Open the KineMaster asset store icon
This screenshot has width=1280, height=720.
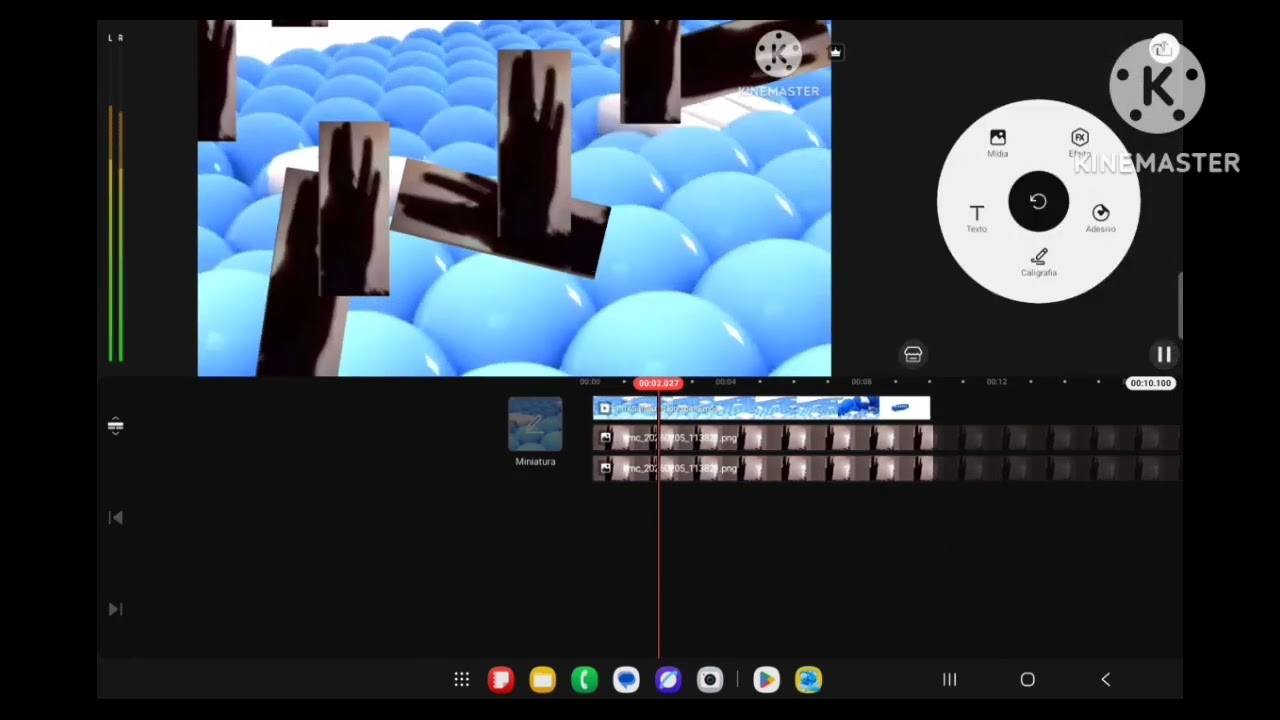point(913,354)
